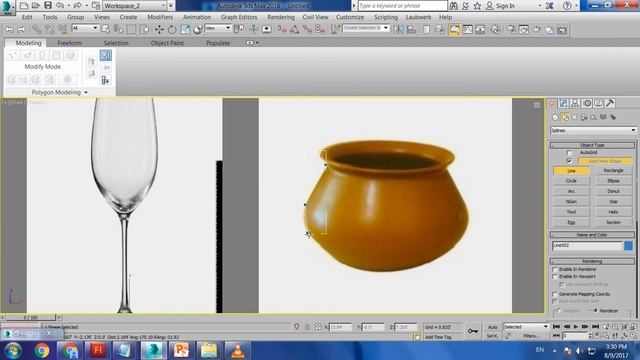Open the Graph Editors menu
The height and width of the screenshot is (360, 640).
(x=239, y=17)
